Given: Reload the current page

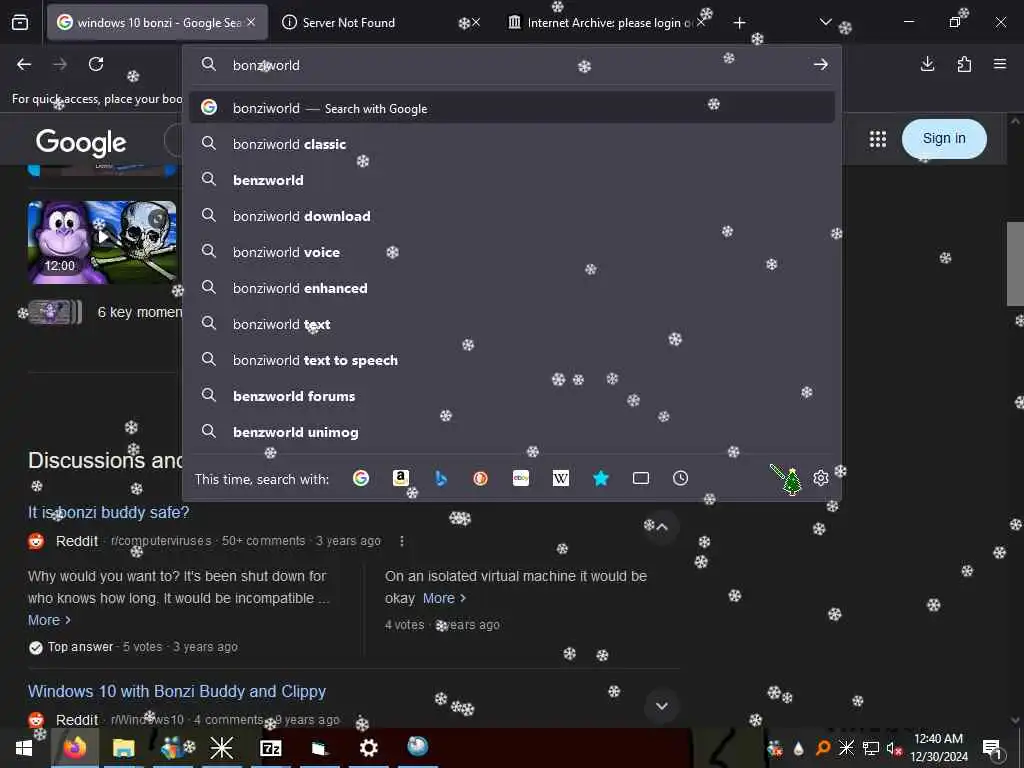Looking at the screenshot, I should [96, 64].
